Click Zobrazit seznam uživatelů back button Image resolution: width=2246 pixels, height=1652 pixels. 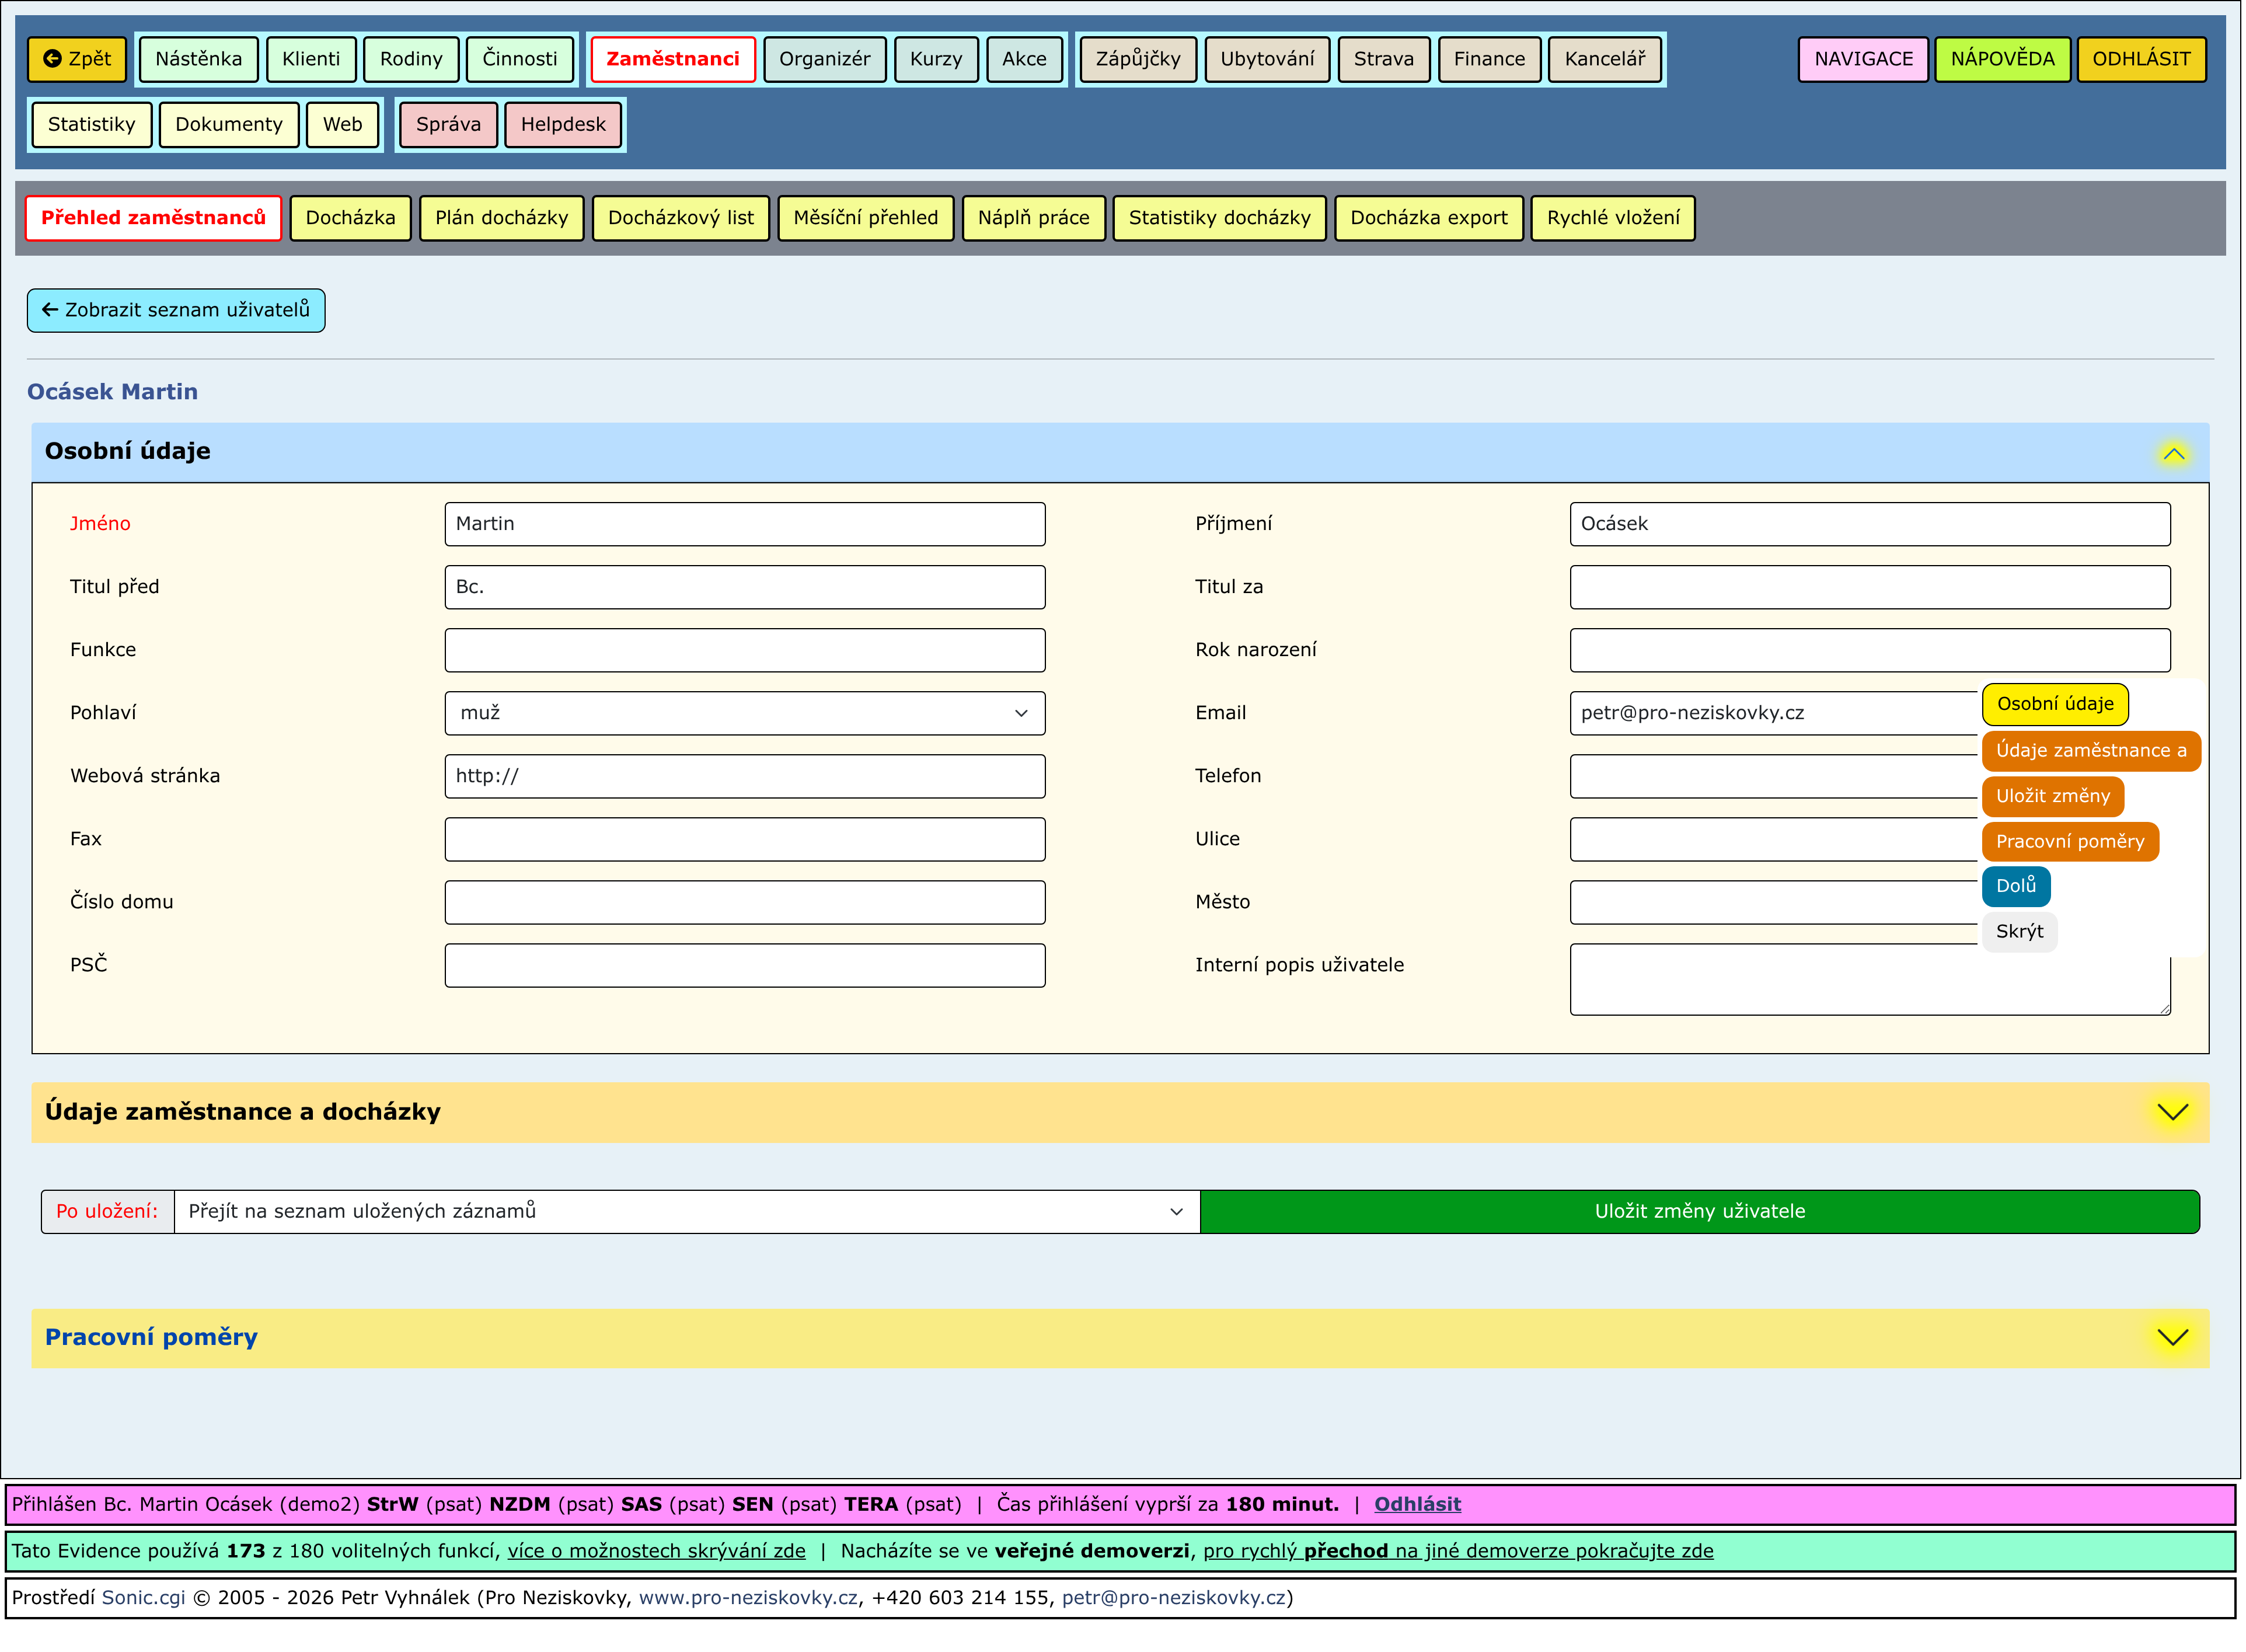[176, 310]
